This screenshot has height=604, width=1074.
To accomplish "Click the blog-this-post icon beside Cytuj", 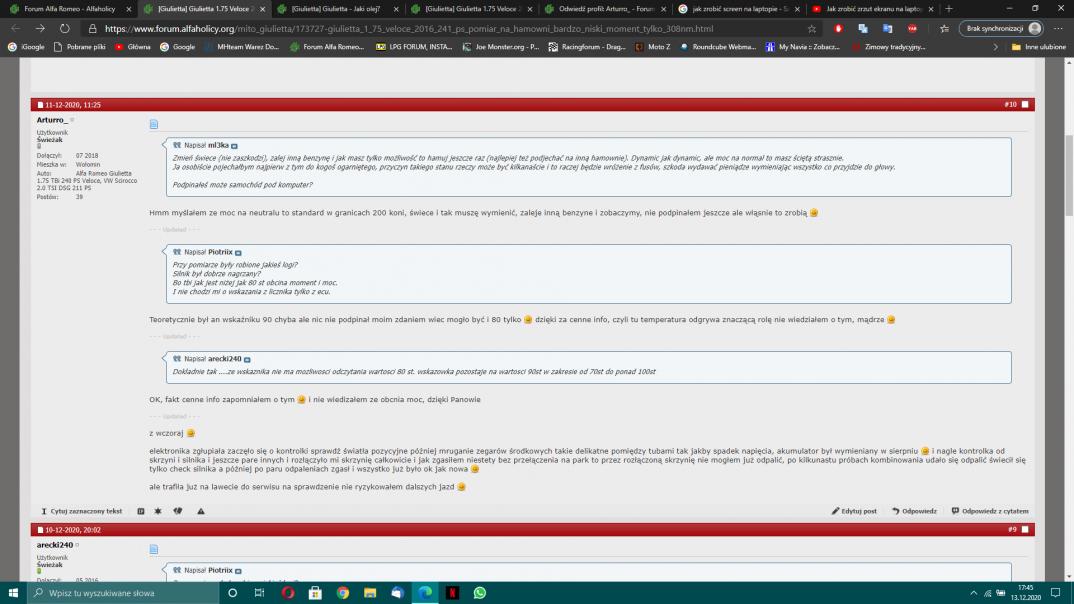I will [x=140, y=511].
